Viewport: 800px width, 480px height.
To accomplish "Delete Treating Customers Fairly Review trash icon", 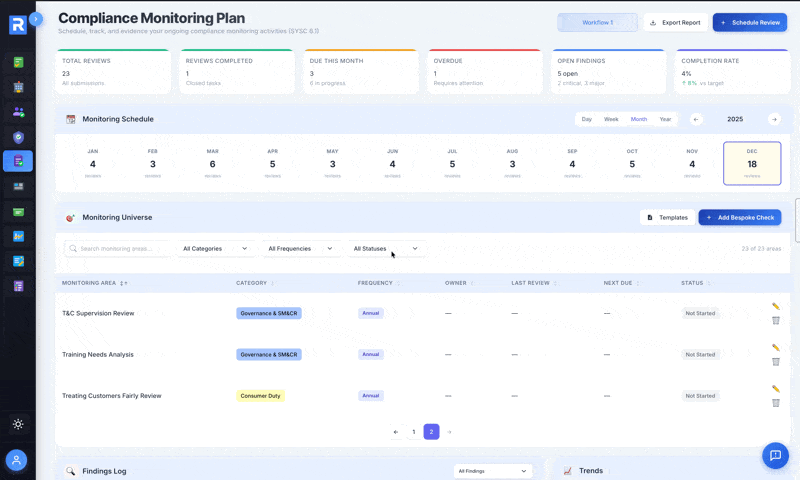I will coord(776,403).
